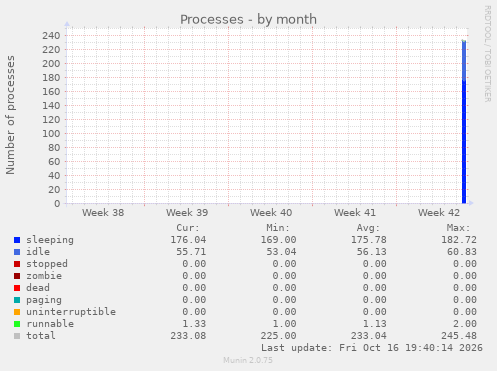Image resolution: width=497 pixels, height=371 pixels.
Task: Click sleeping current value 176.04
Action: 188,240
